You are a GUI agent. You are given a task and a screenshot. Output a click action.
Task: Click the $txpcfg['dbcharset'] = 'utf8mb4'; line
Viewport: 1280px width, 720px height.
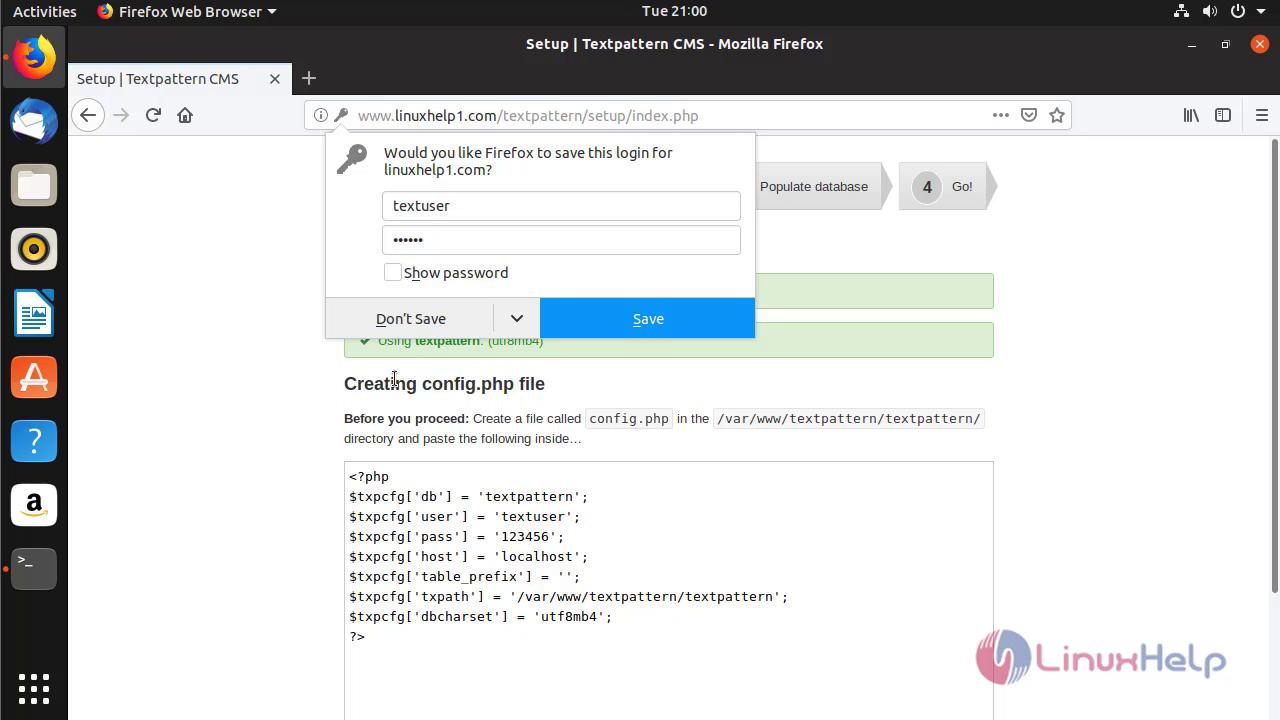[x=480, y=616]
